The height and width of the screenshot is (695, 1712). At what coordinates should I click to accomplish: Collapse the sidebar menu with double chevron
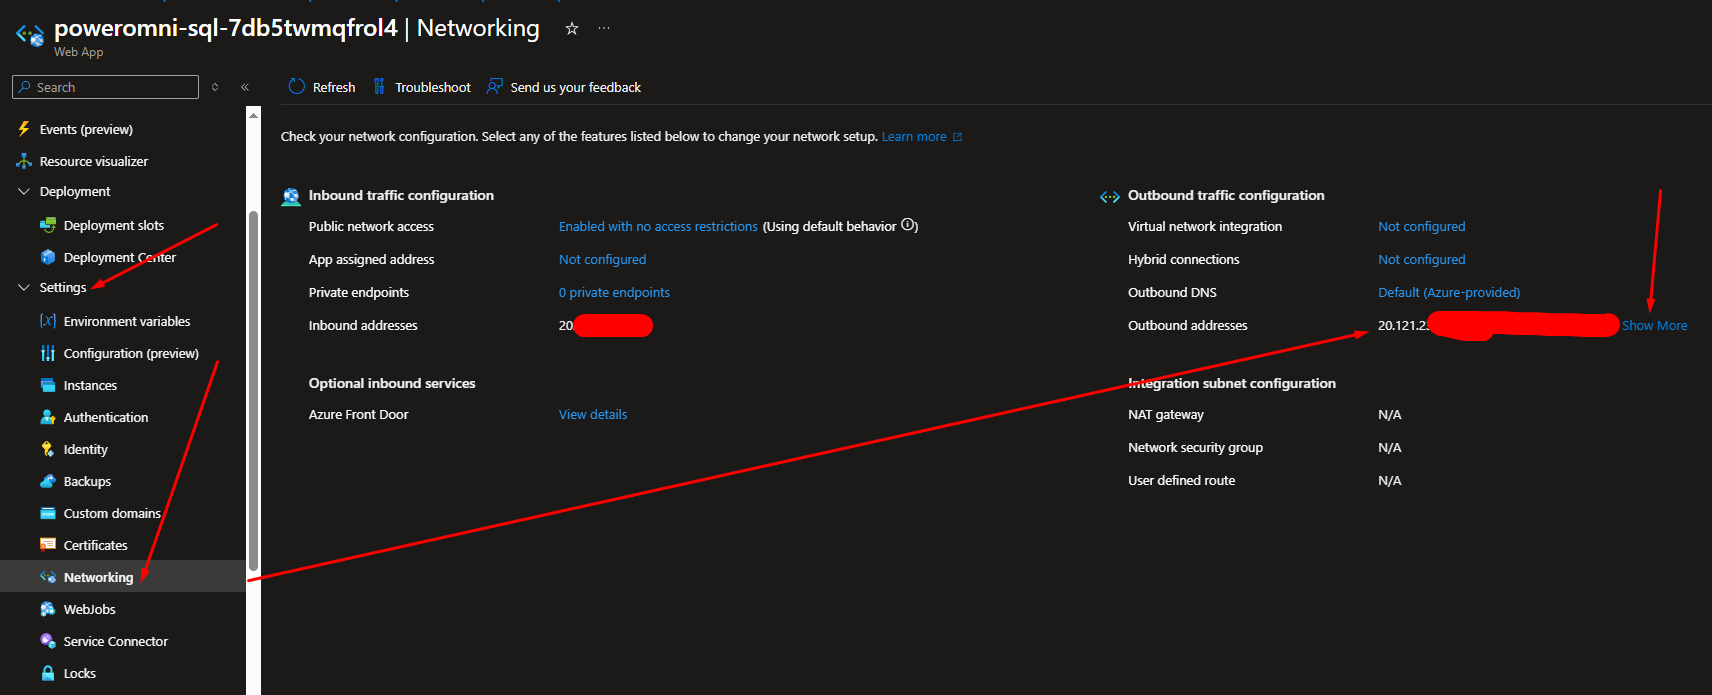tap(245, 87)
